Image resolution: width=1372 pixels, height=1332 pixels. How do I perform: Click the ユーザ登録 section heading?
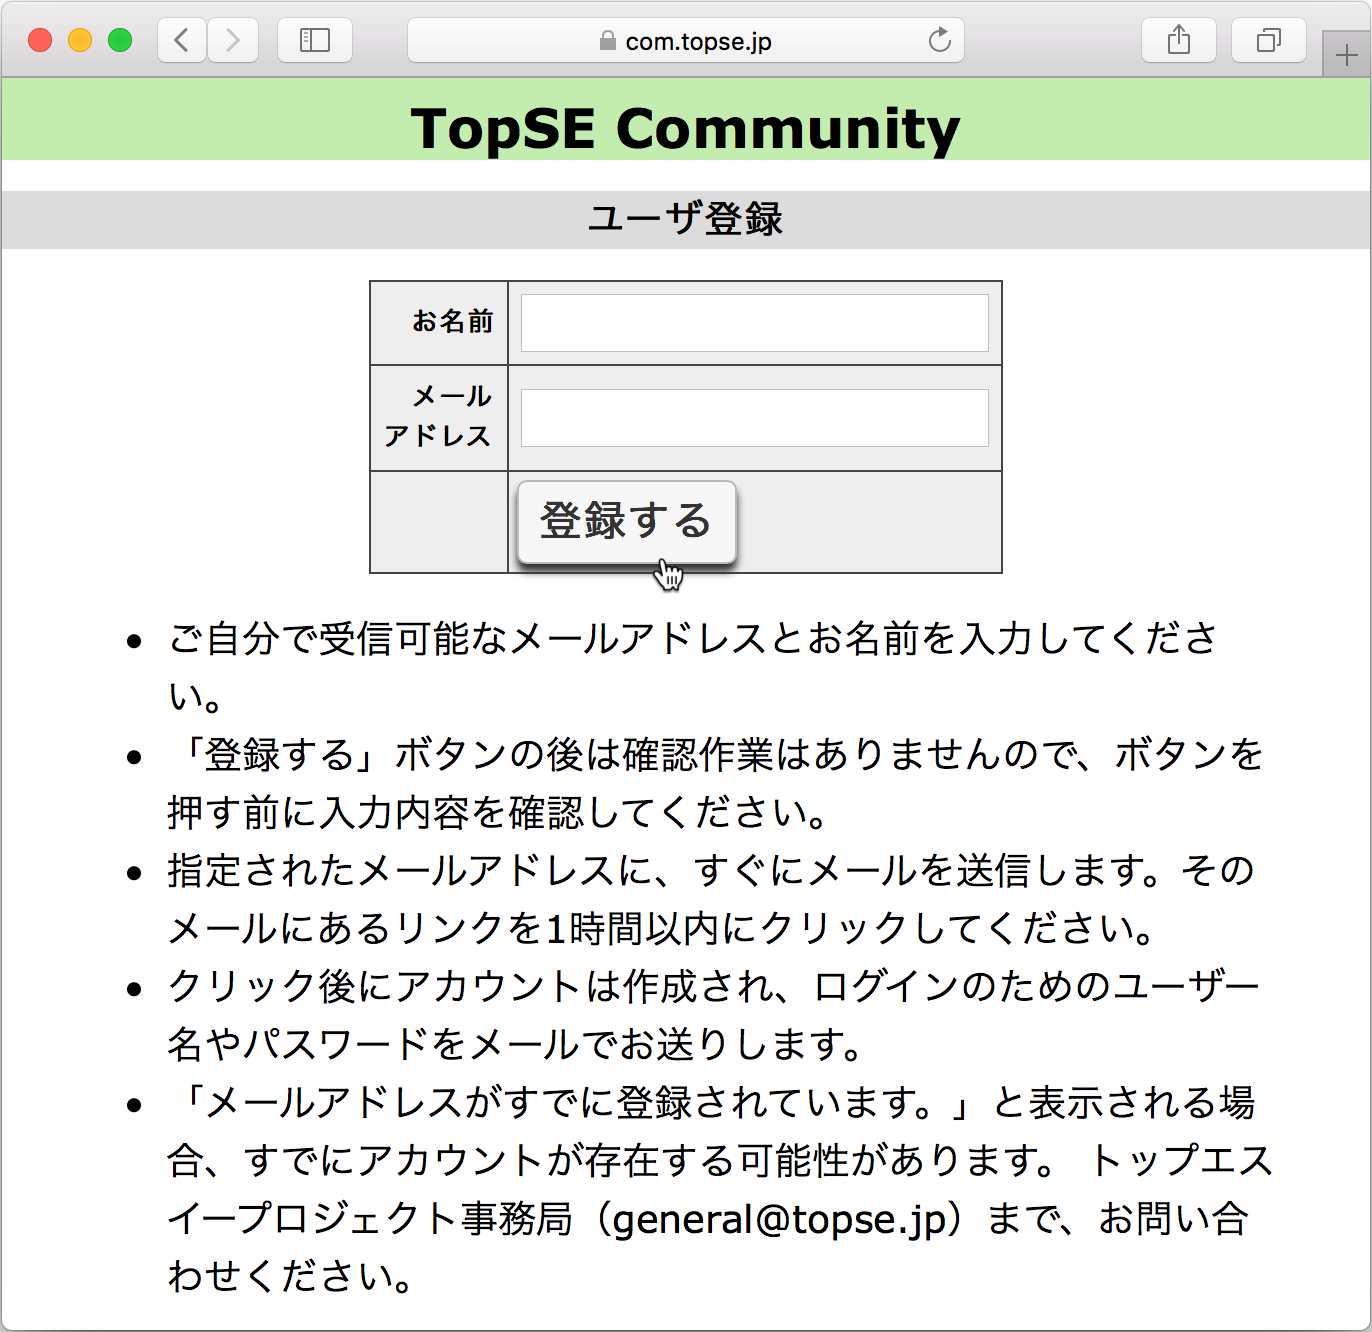click(685, 219)
